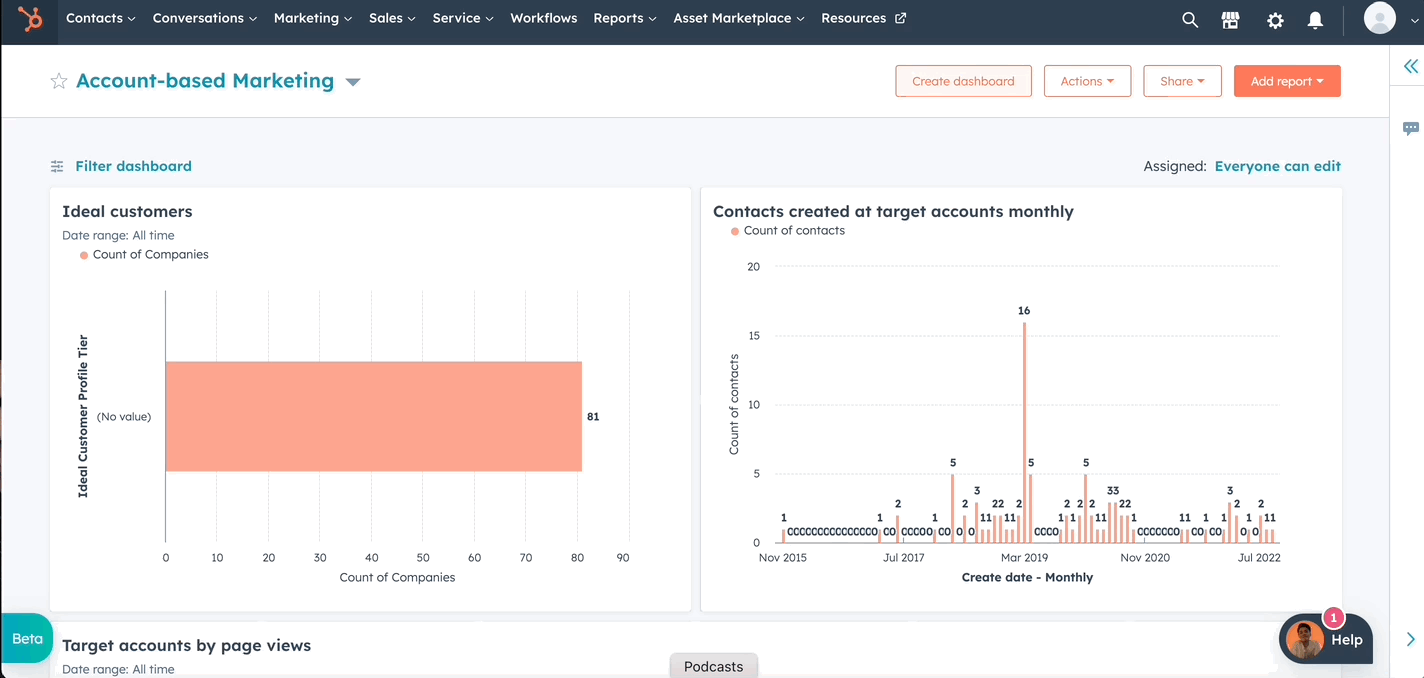Show notifications via bell icon
Viewport: 1424px width, 678px height.
pos(1316,20)
